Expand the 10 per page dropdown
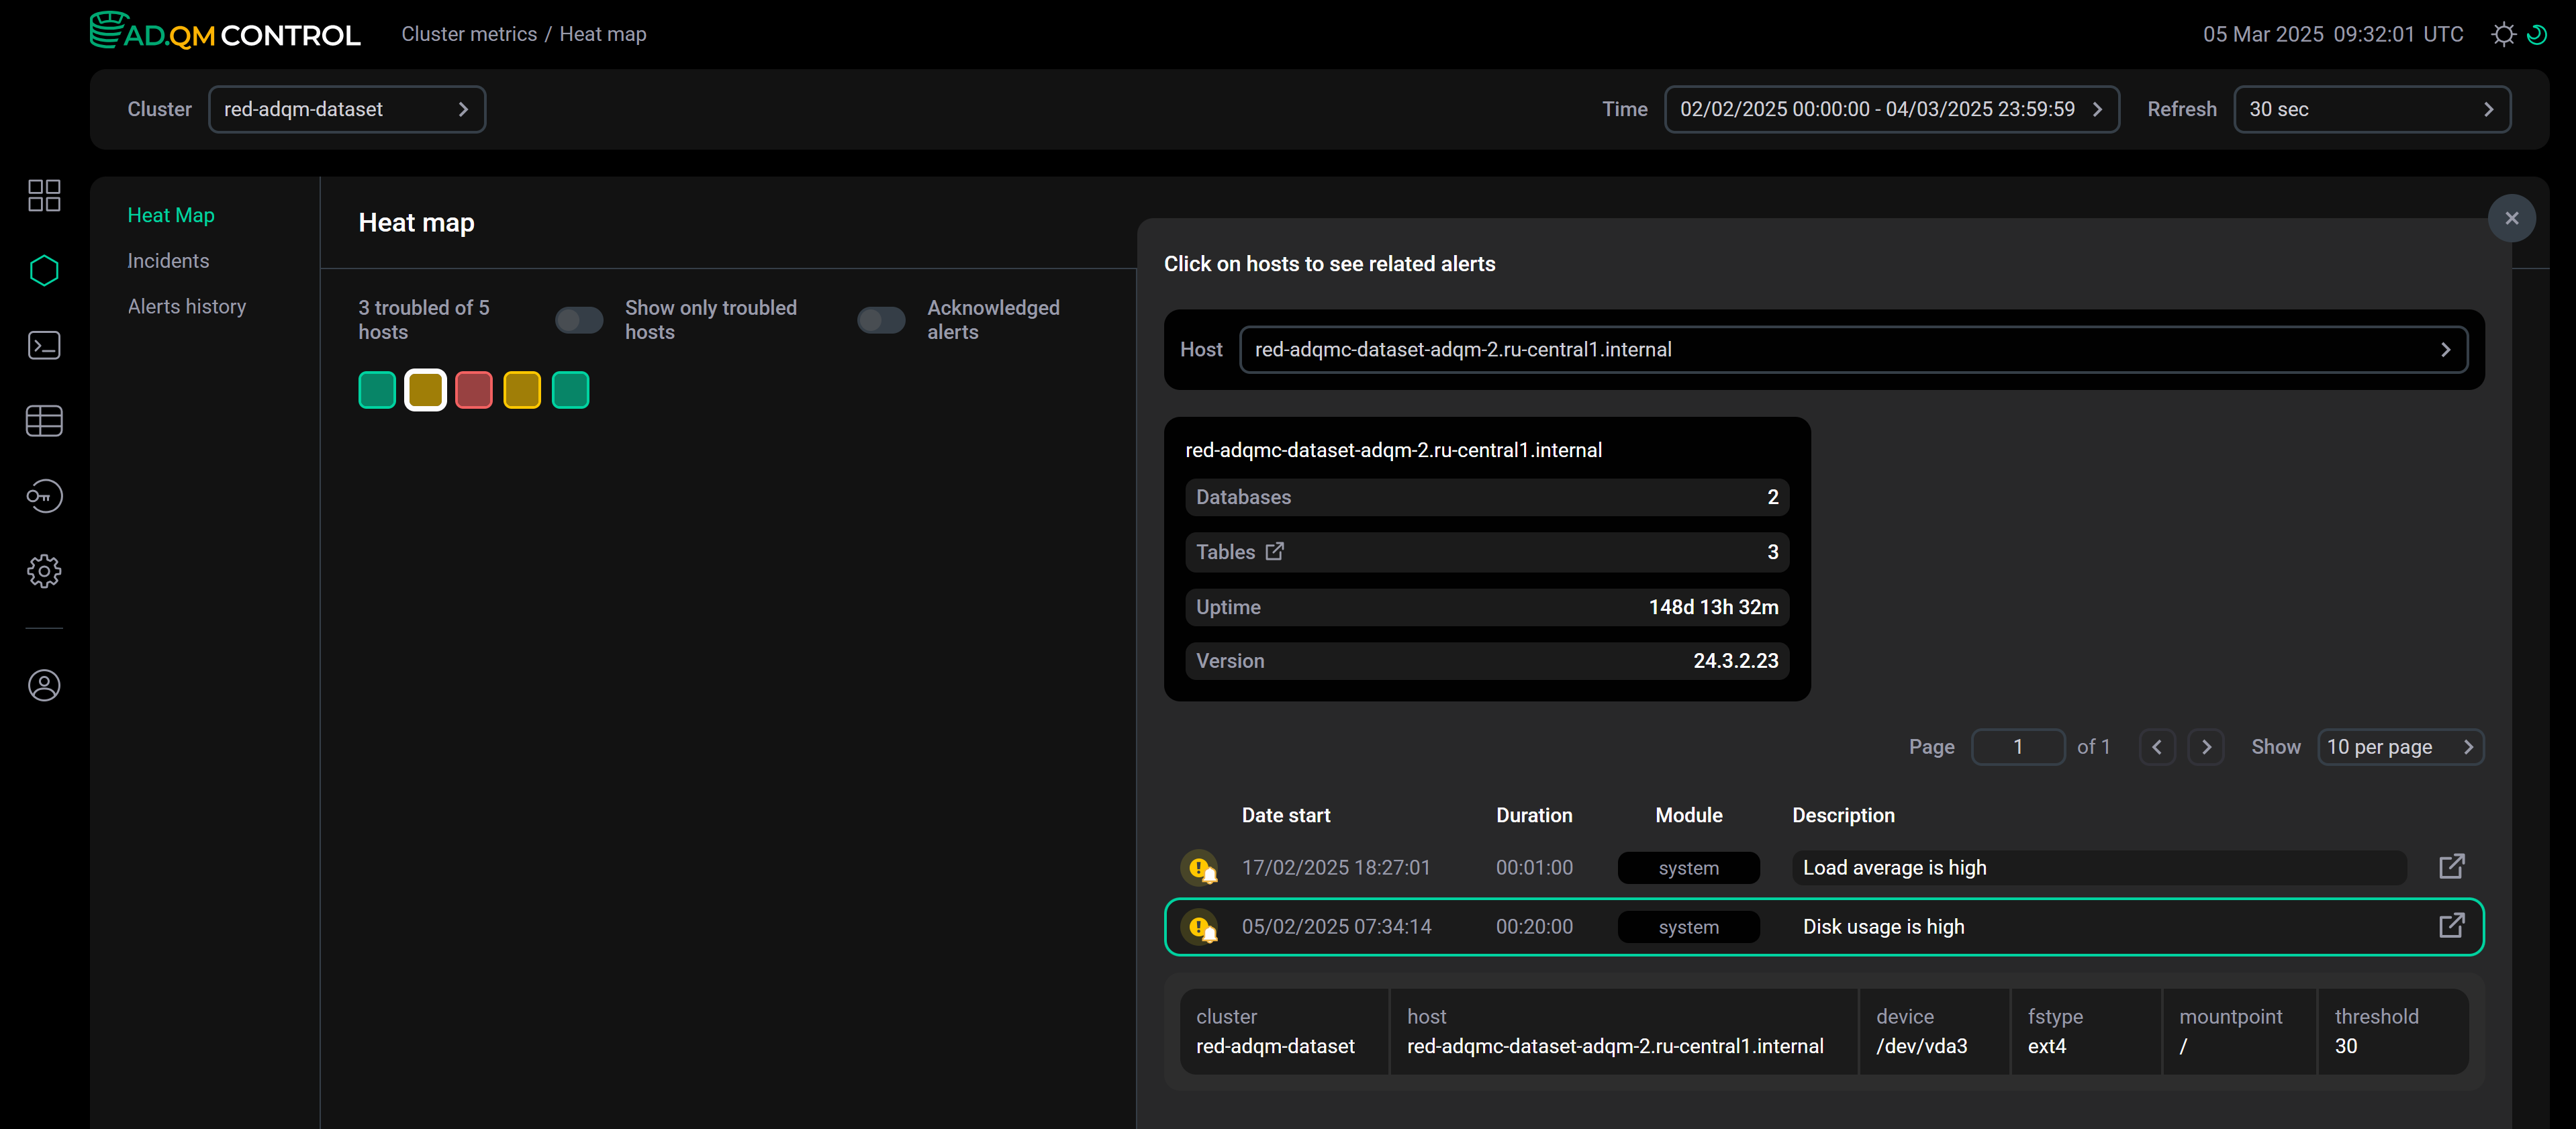Viewport: 2576px width, 1129px height. pyautogui.click(x=2399, y=747)
